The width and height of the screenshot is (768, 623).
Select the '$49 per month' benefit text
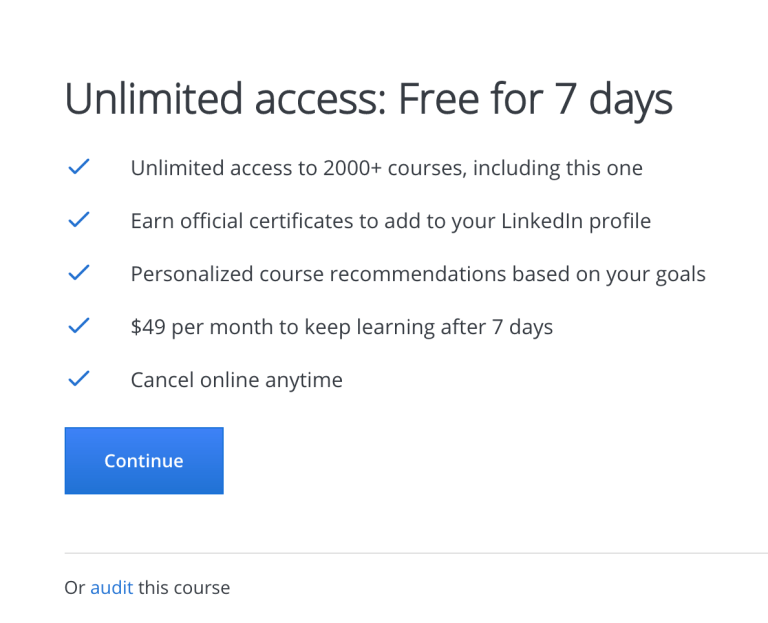click(200, 327)
